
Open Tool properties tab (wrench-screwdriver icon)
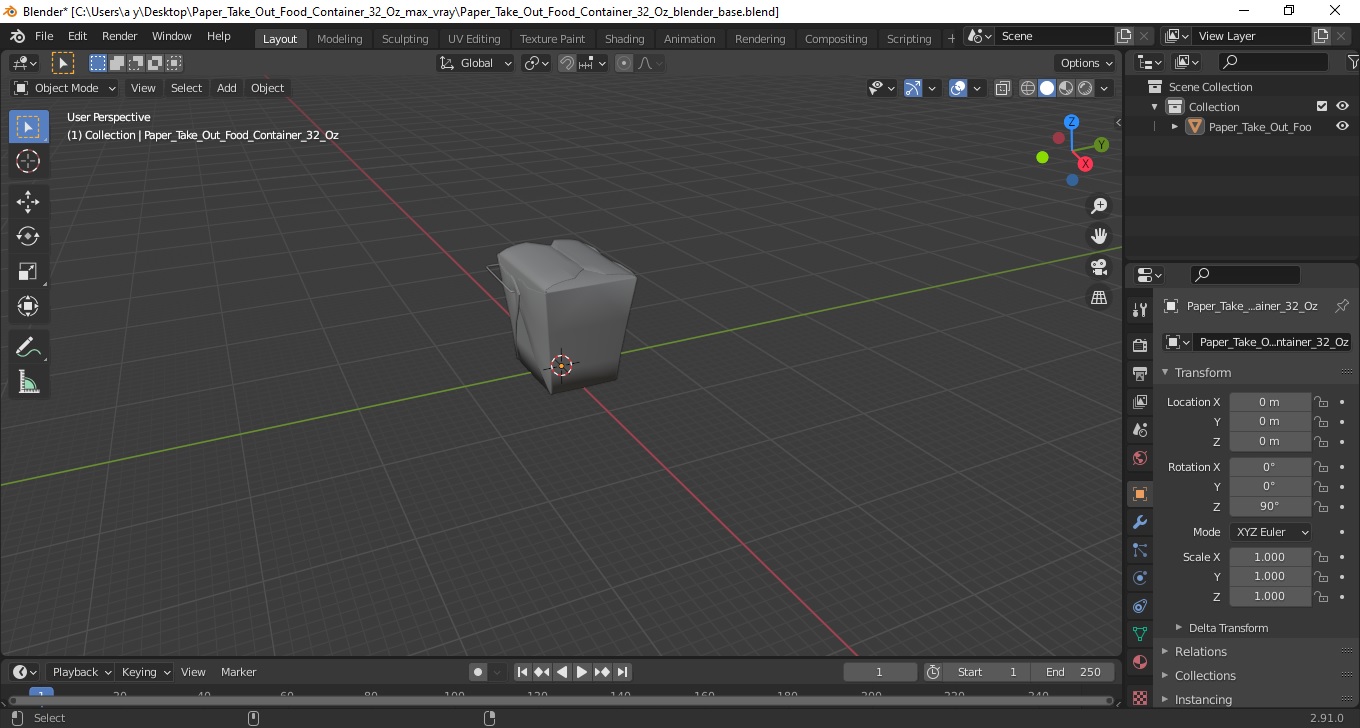[1139, 310]
